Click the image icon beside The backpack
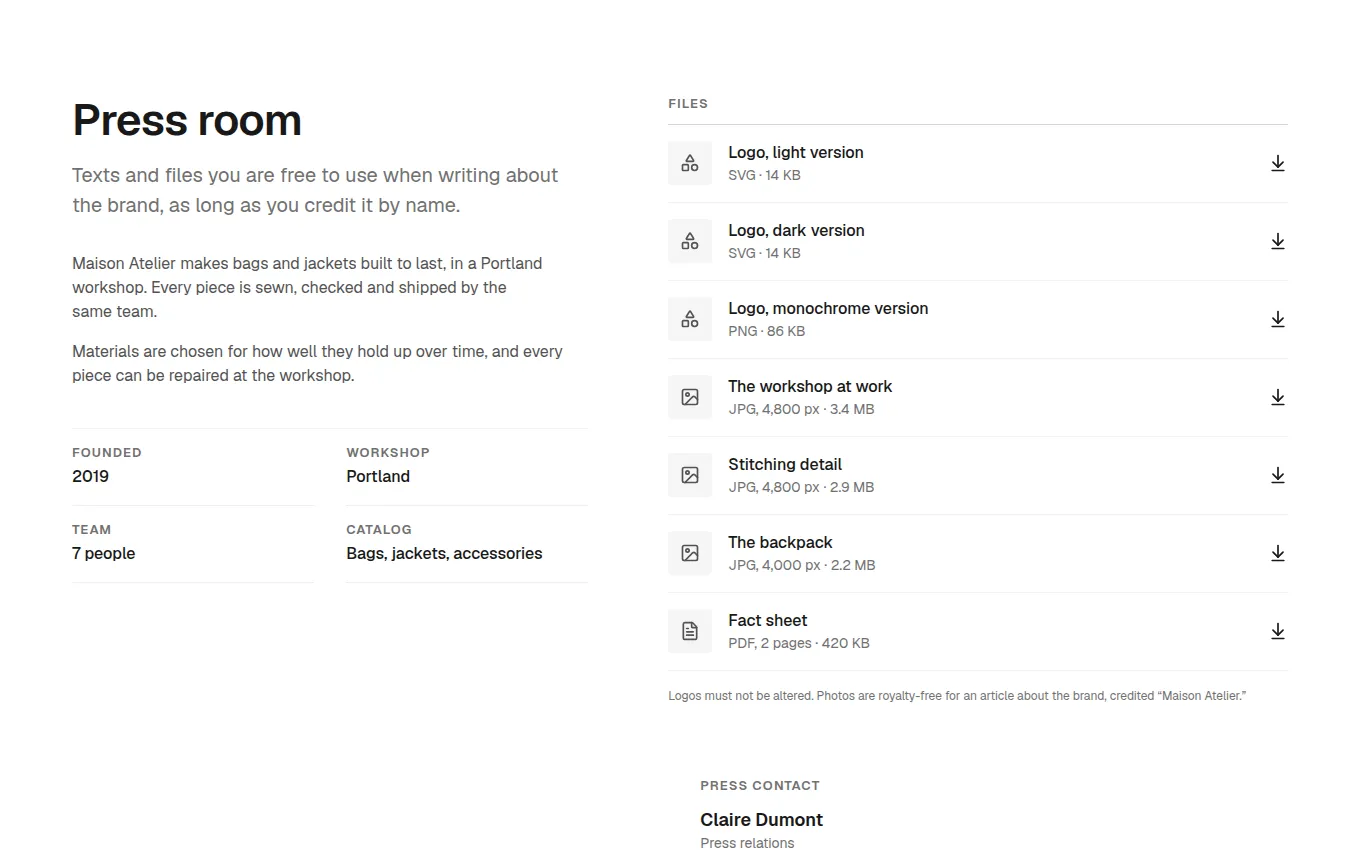 click(x=690, y=553)
